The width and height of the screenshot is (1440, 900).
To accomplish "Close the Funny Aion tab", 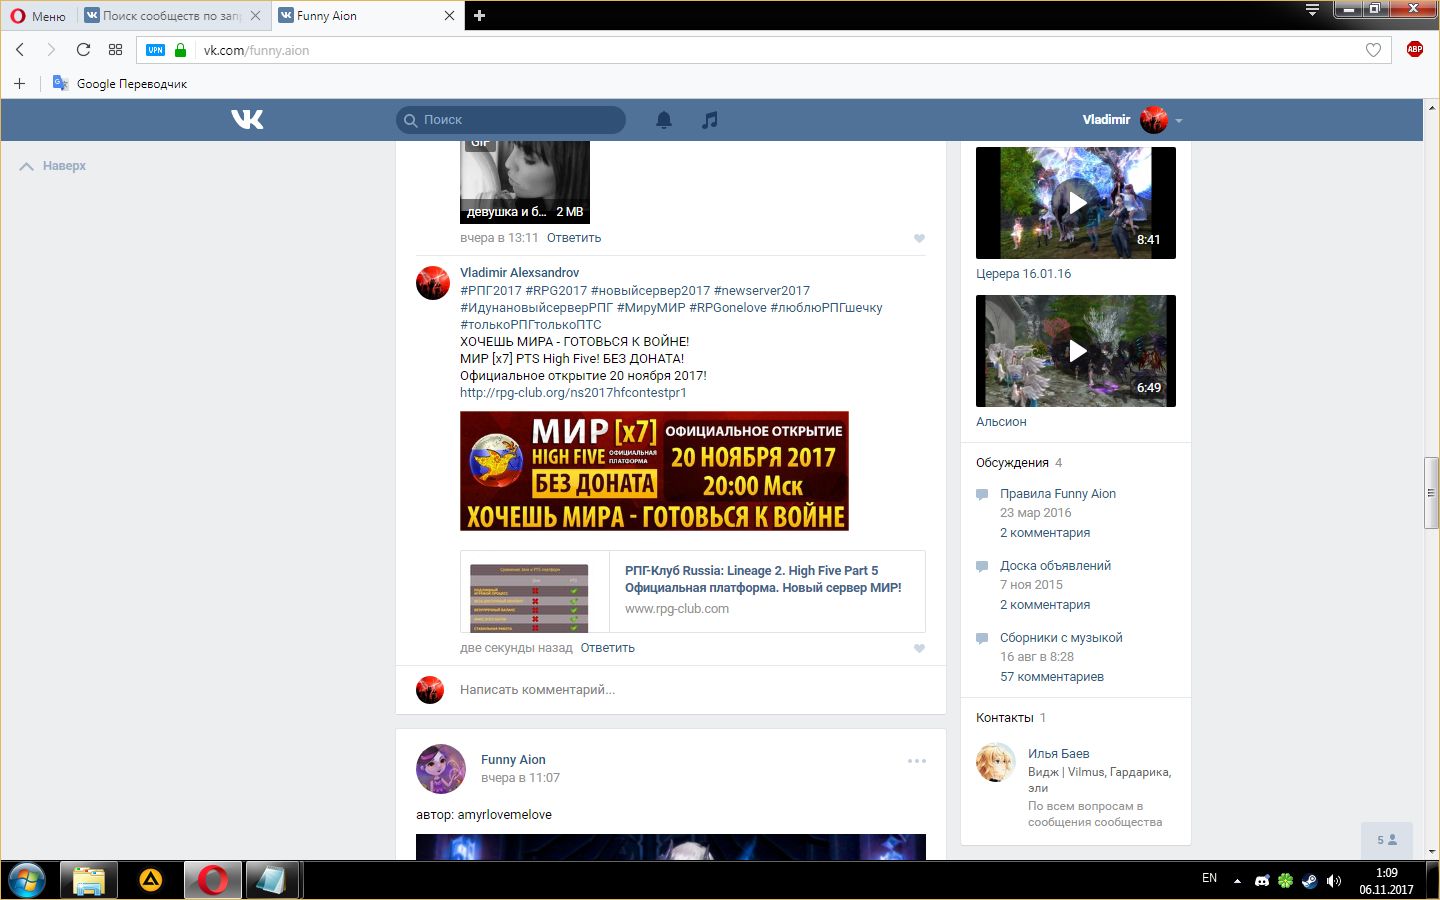I will pyautogui.click(x=449, y=16).
